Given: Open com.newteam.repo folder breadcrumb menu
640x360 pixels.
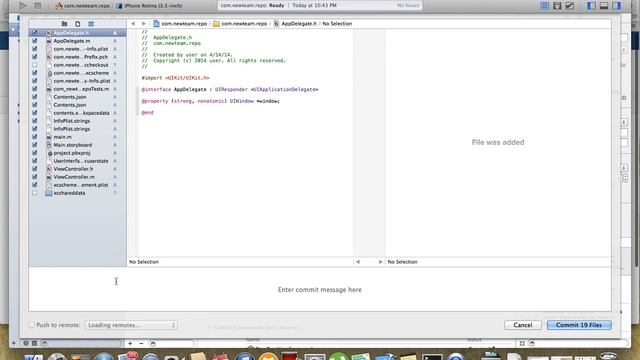Looking at the screenshot, I should (x=240, y=24).
